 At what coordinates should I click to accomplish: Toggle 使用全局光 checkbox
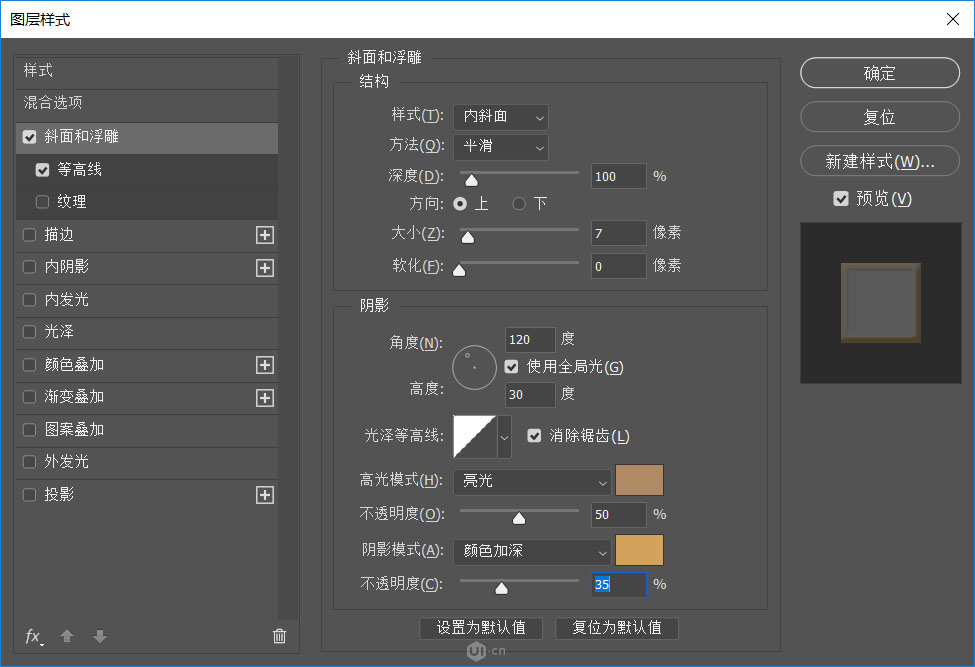511,367
